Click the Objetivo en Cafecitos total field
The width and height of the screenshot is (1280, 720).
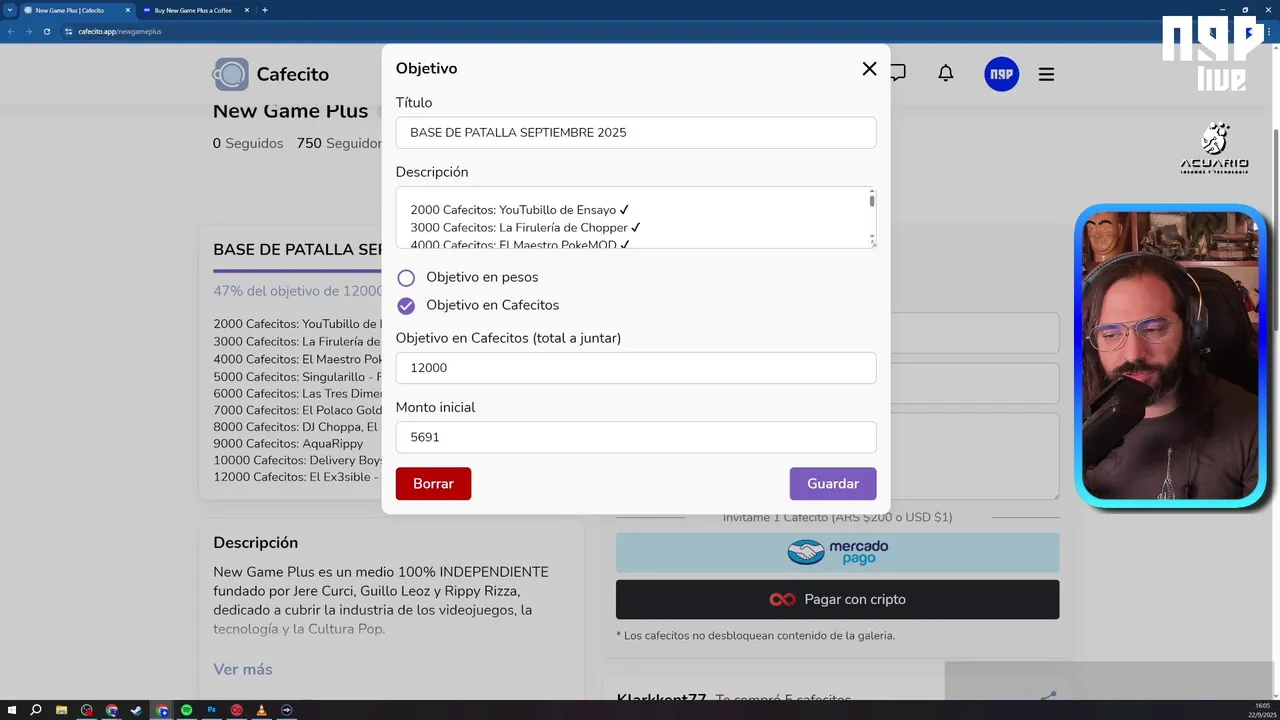636,368
